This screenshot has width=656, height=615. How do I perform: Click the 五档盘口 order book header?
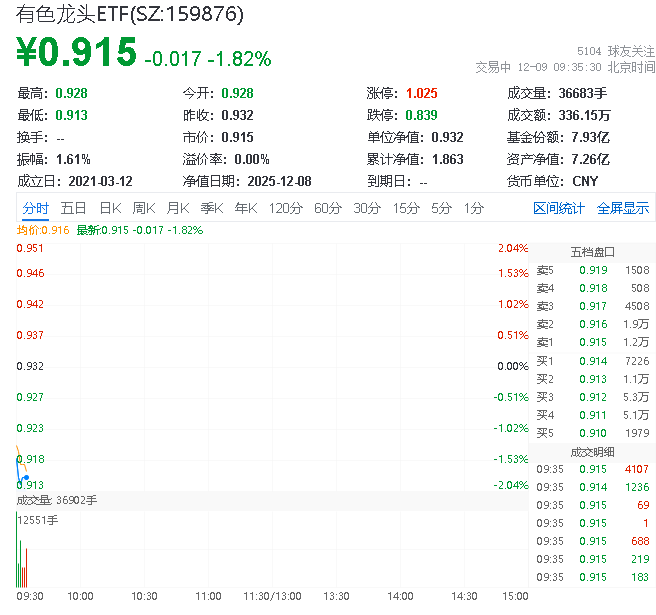(x=592, y=251)
